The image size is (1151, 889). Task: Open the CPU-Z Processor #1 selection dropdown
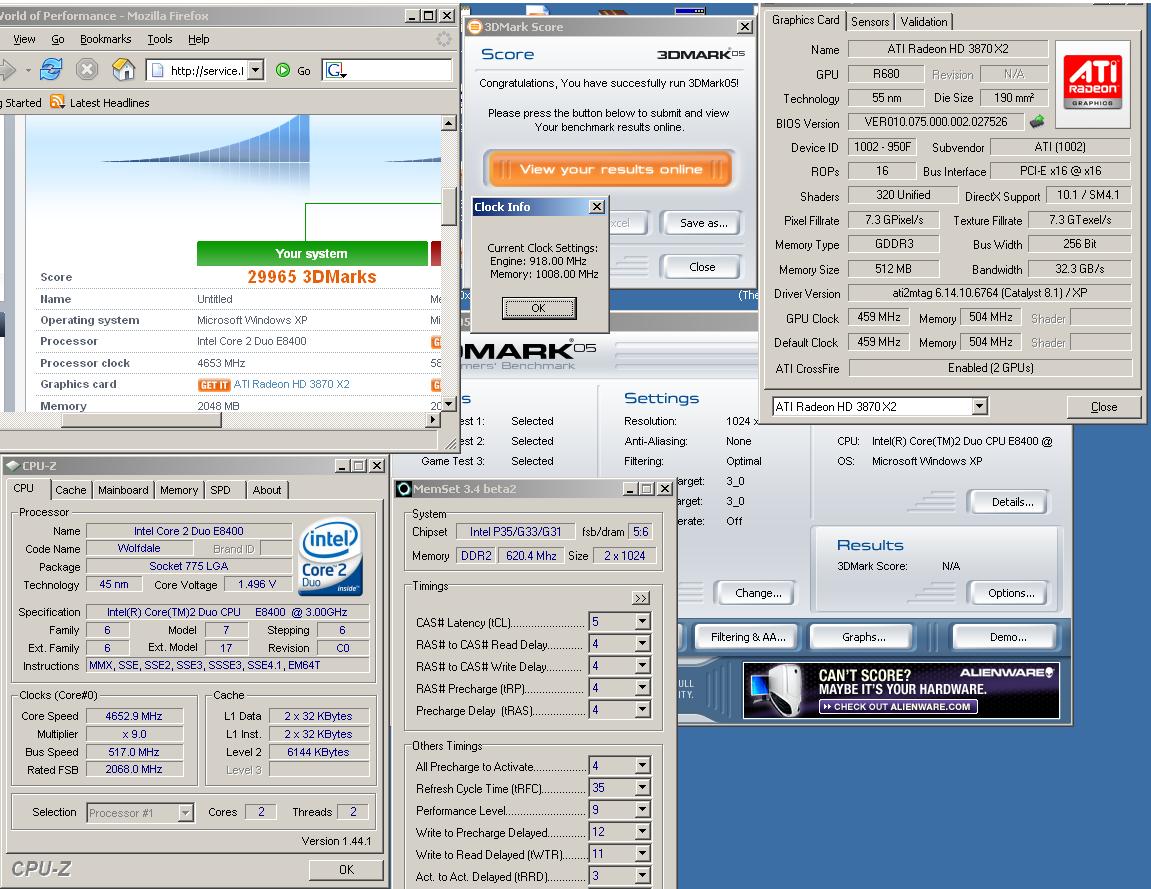pyautogui.click(x=186, y=813)
